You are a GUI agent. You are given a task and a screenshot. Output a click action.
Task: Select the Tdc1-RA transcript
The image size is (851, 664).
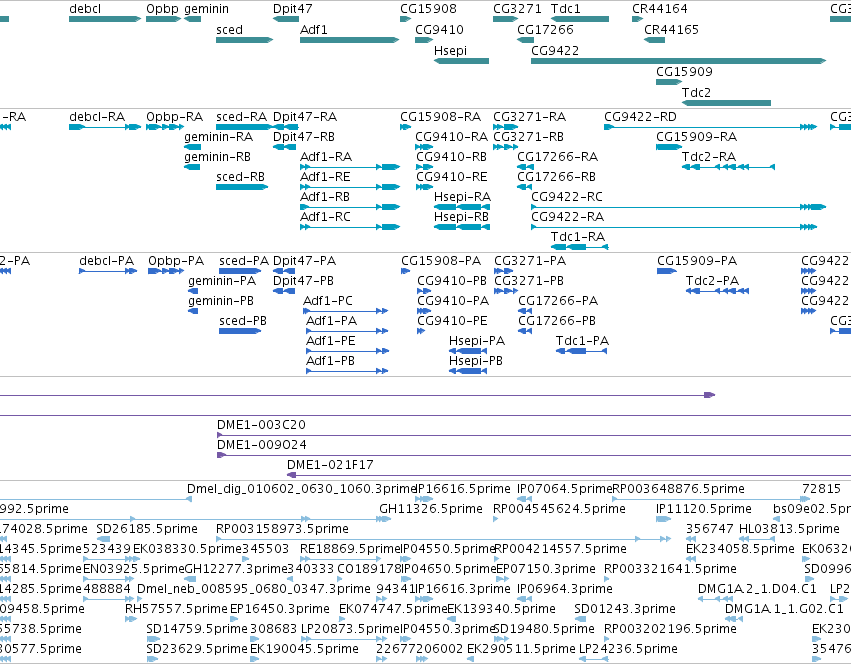(580, 247)
